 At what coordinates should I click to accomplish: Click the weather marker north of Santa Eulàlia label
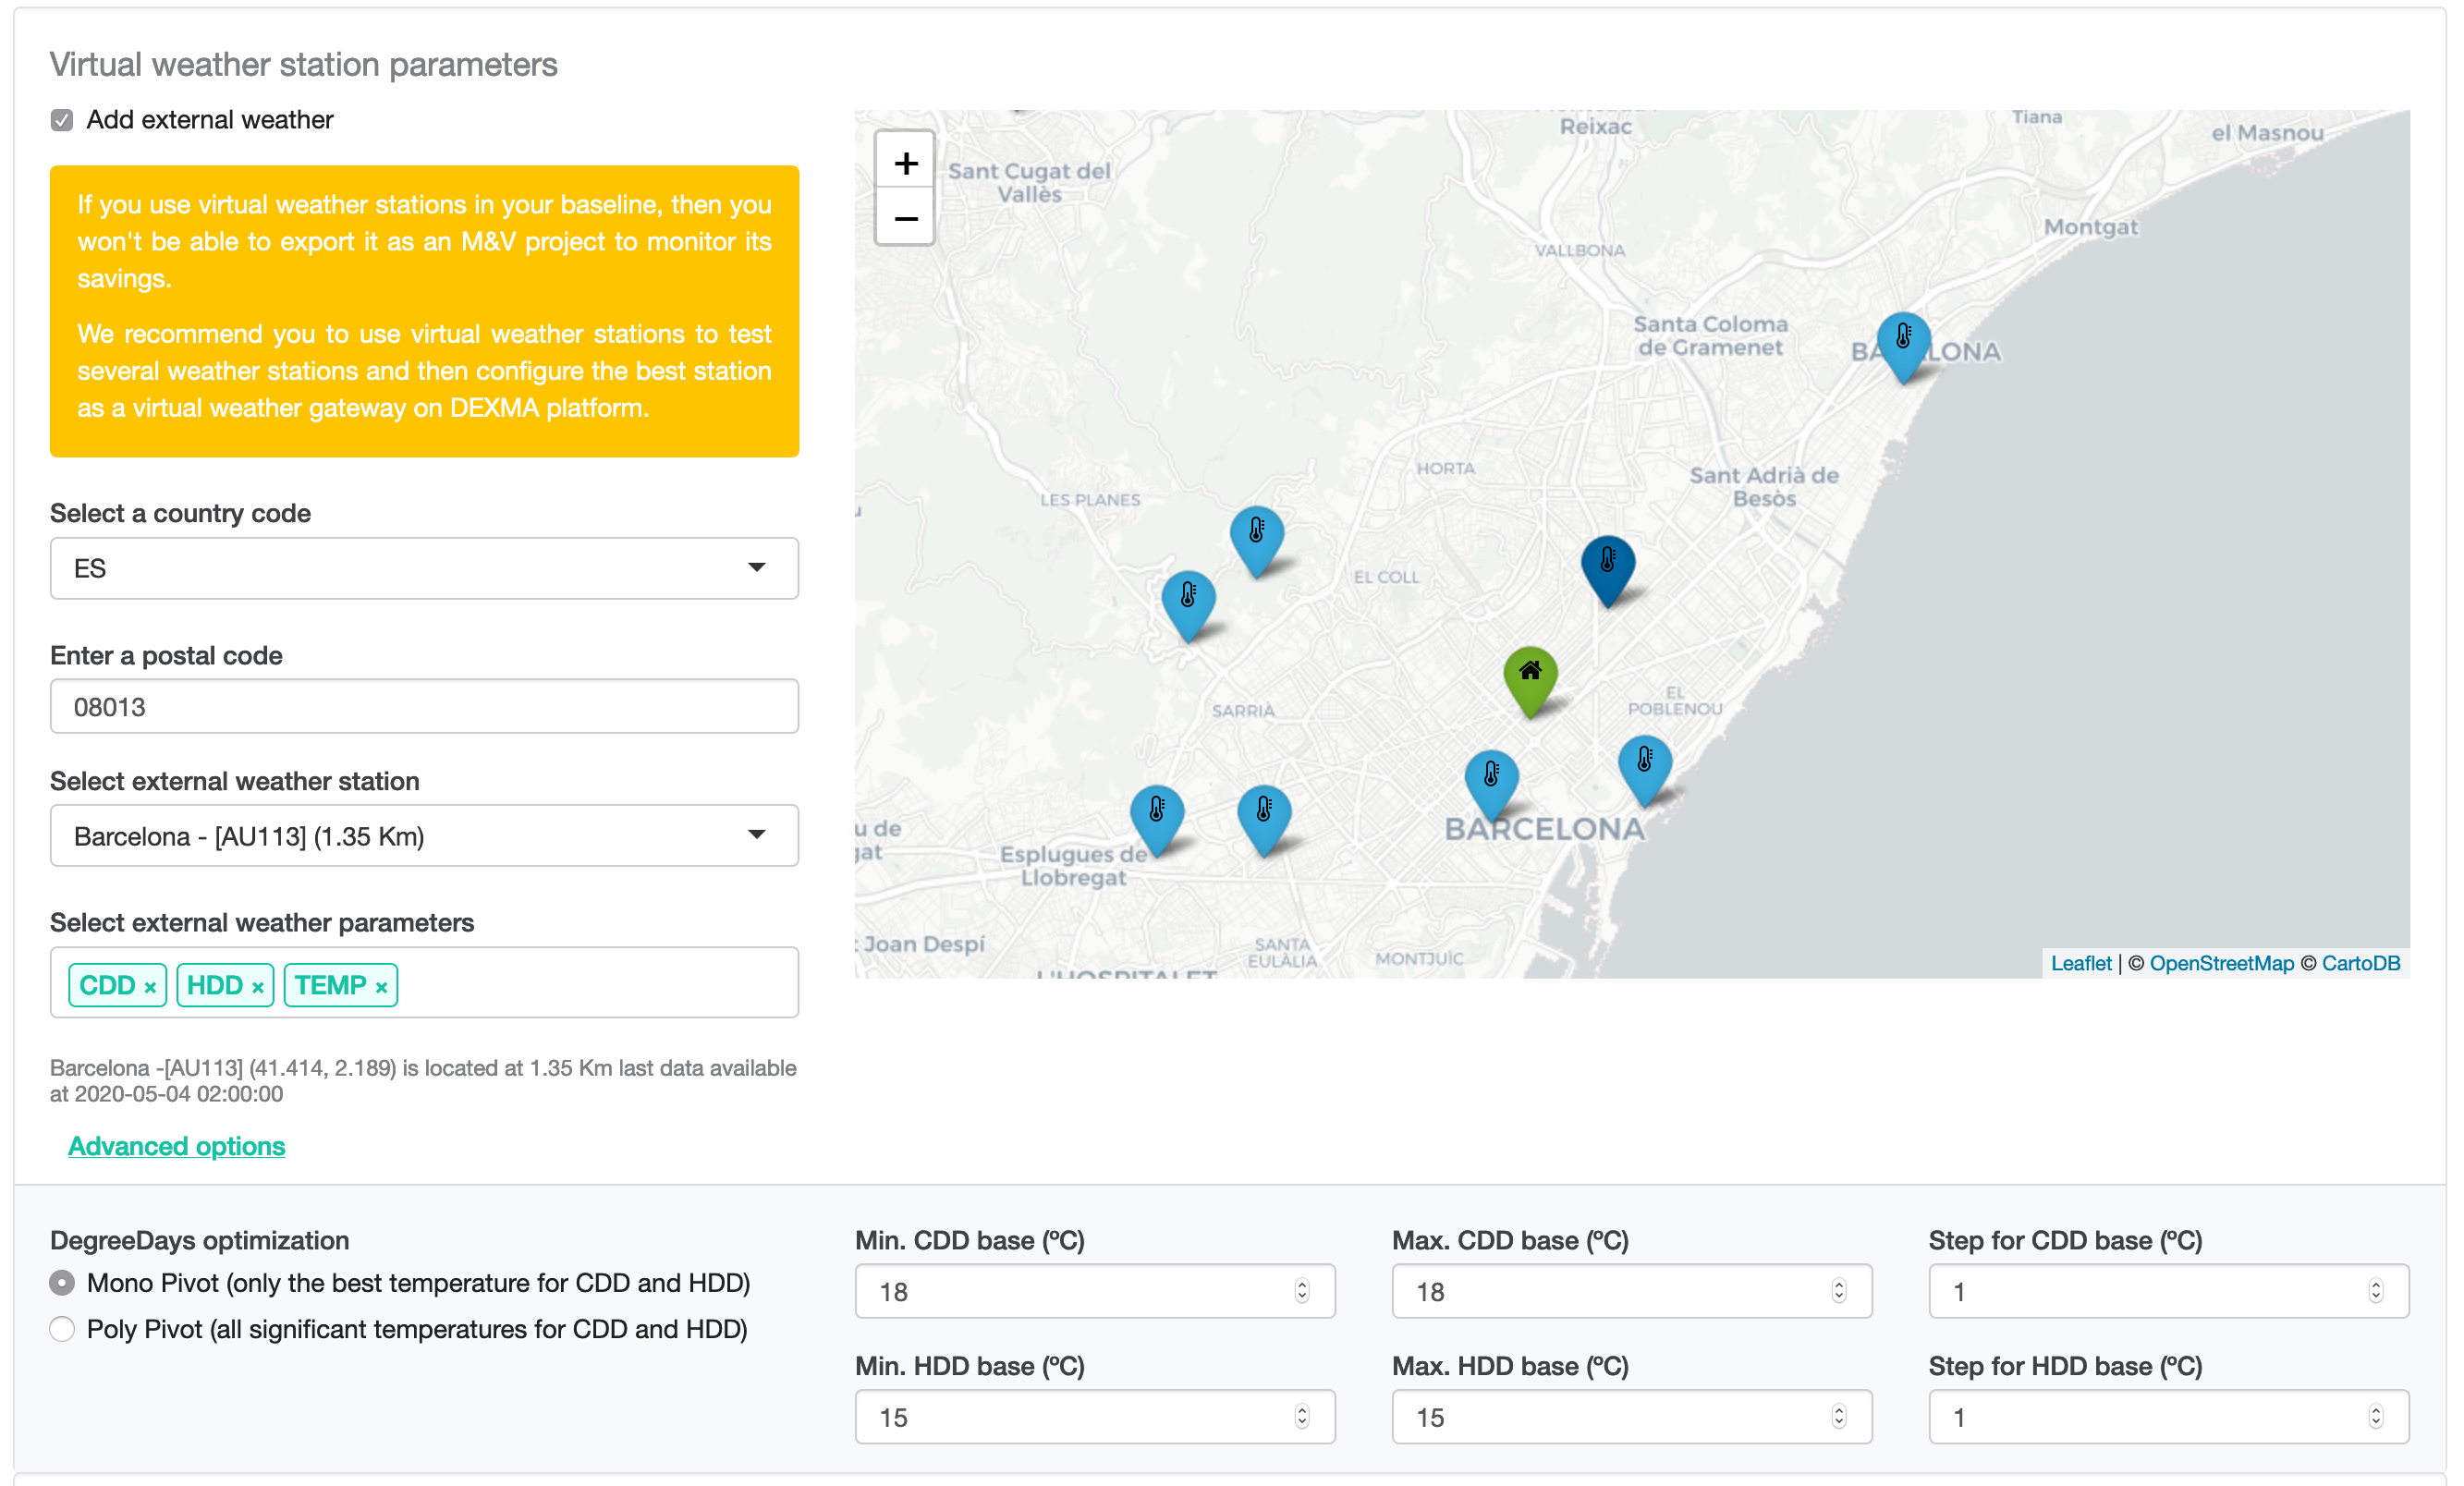(x=1264, y=821)
